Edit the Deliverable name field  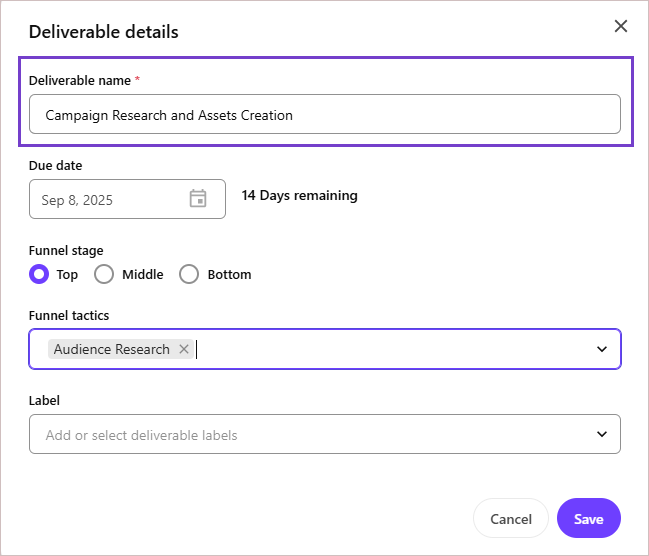coord(325,114)
